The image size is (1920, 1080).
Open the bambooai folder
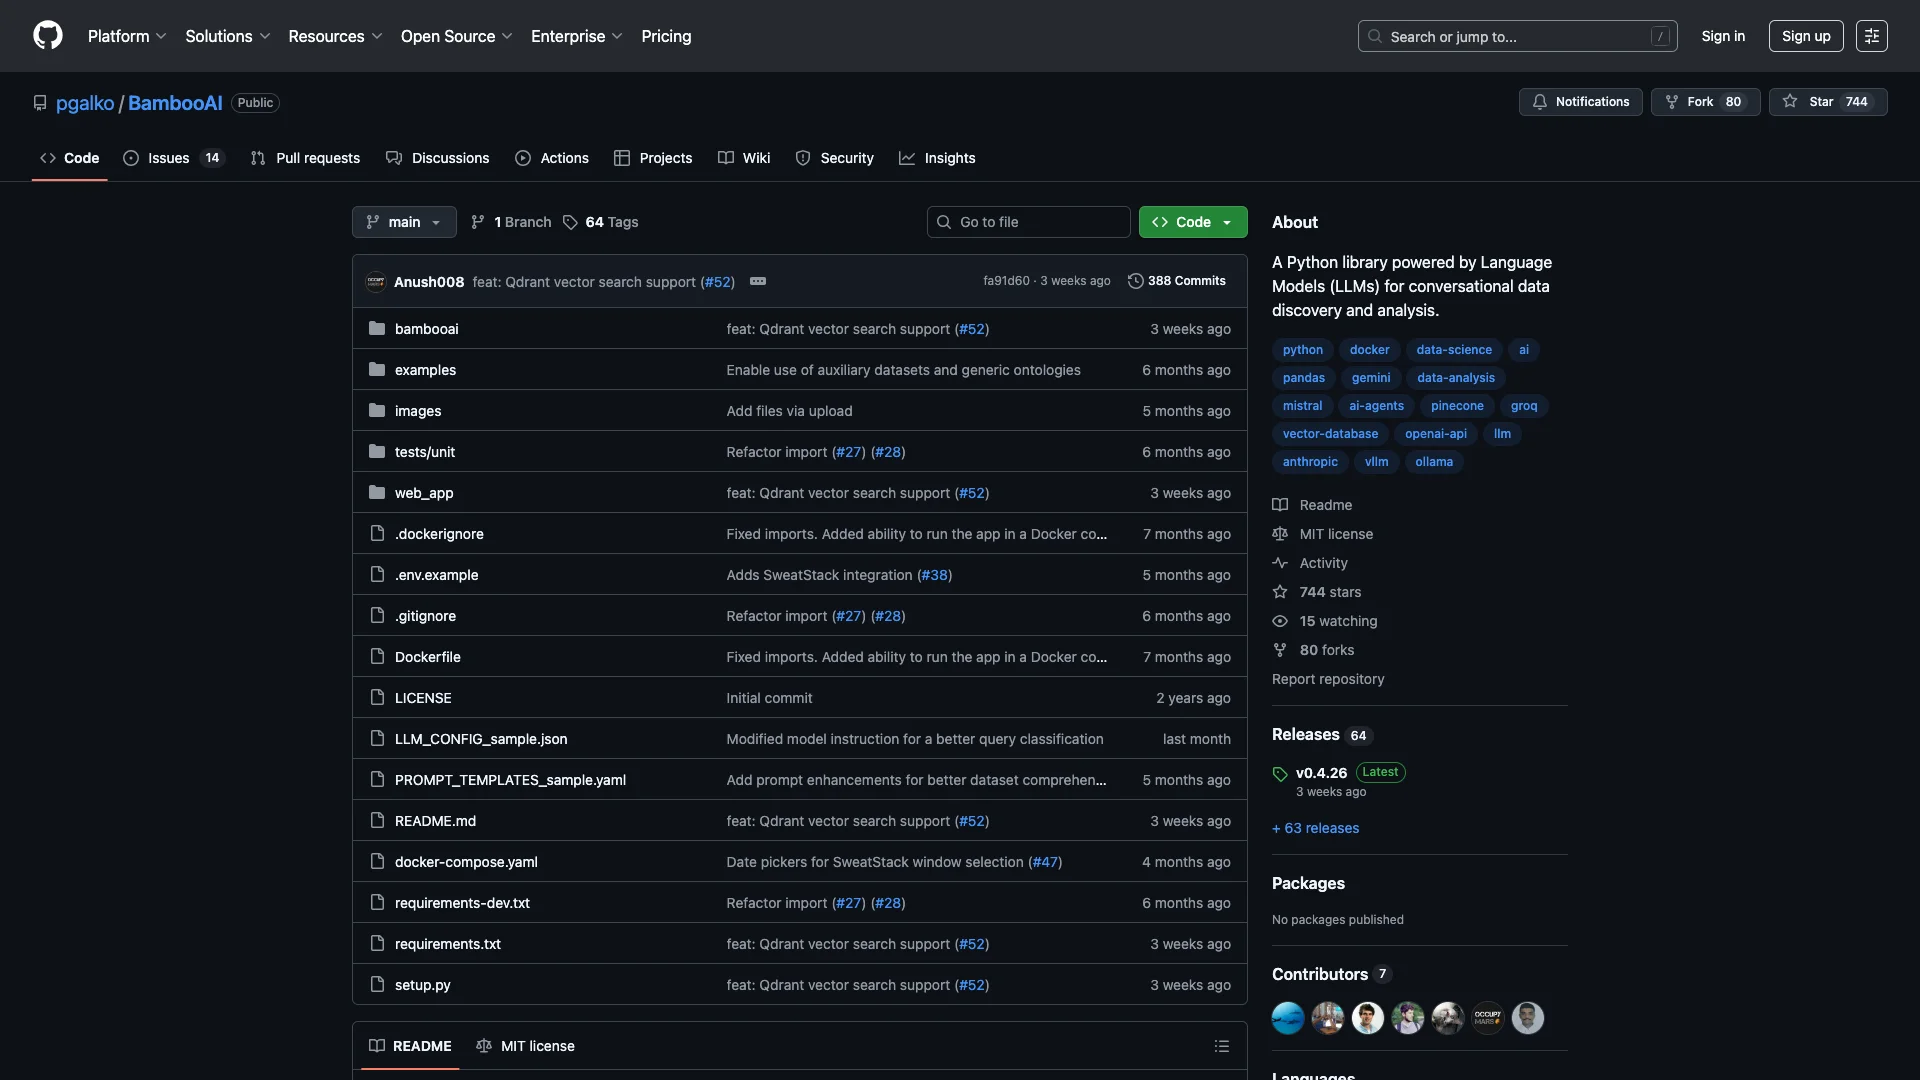pos(426,329)
